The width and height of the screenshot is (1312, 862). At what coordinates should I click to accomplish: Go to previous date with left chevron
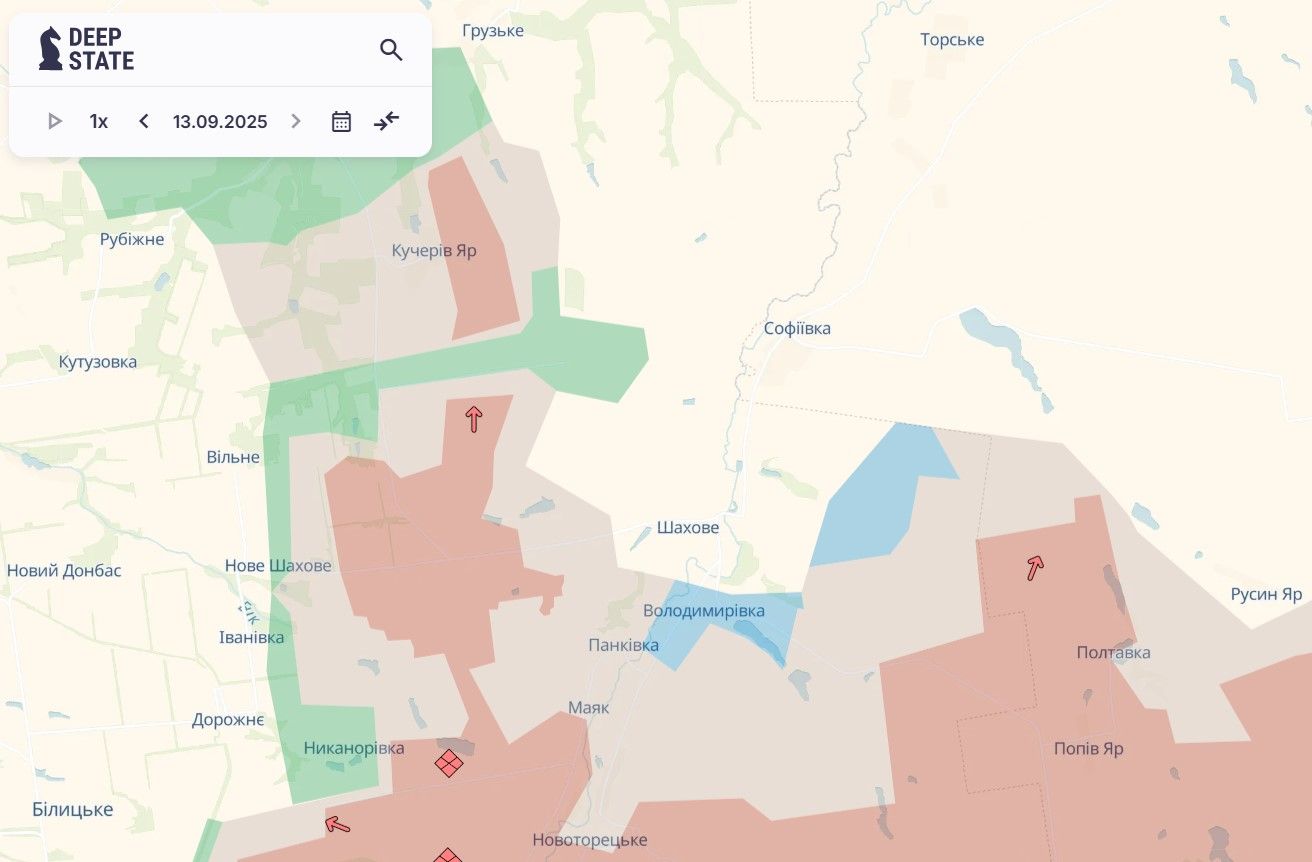[144, 122]
